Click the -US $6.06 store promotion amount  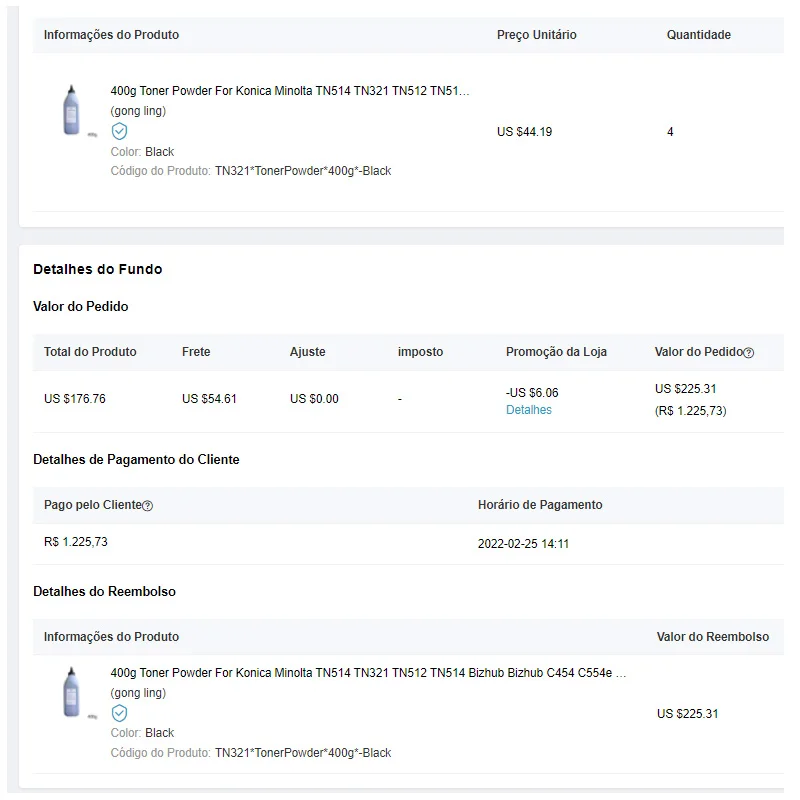pyautogui.click(x=532, y=393)
